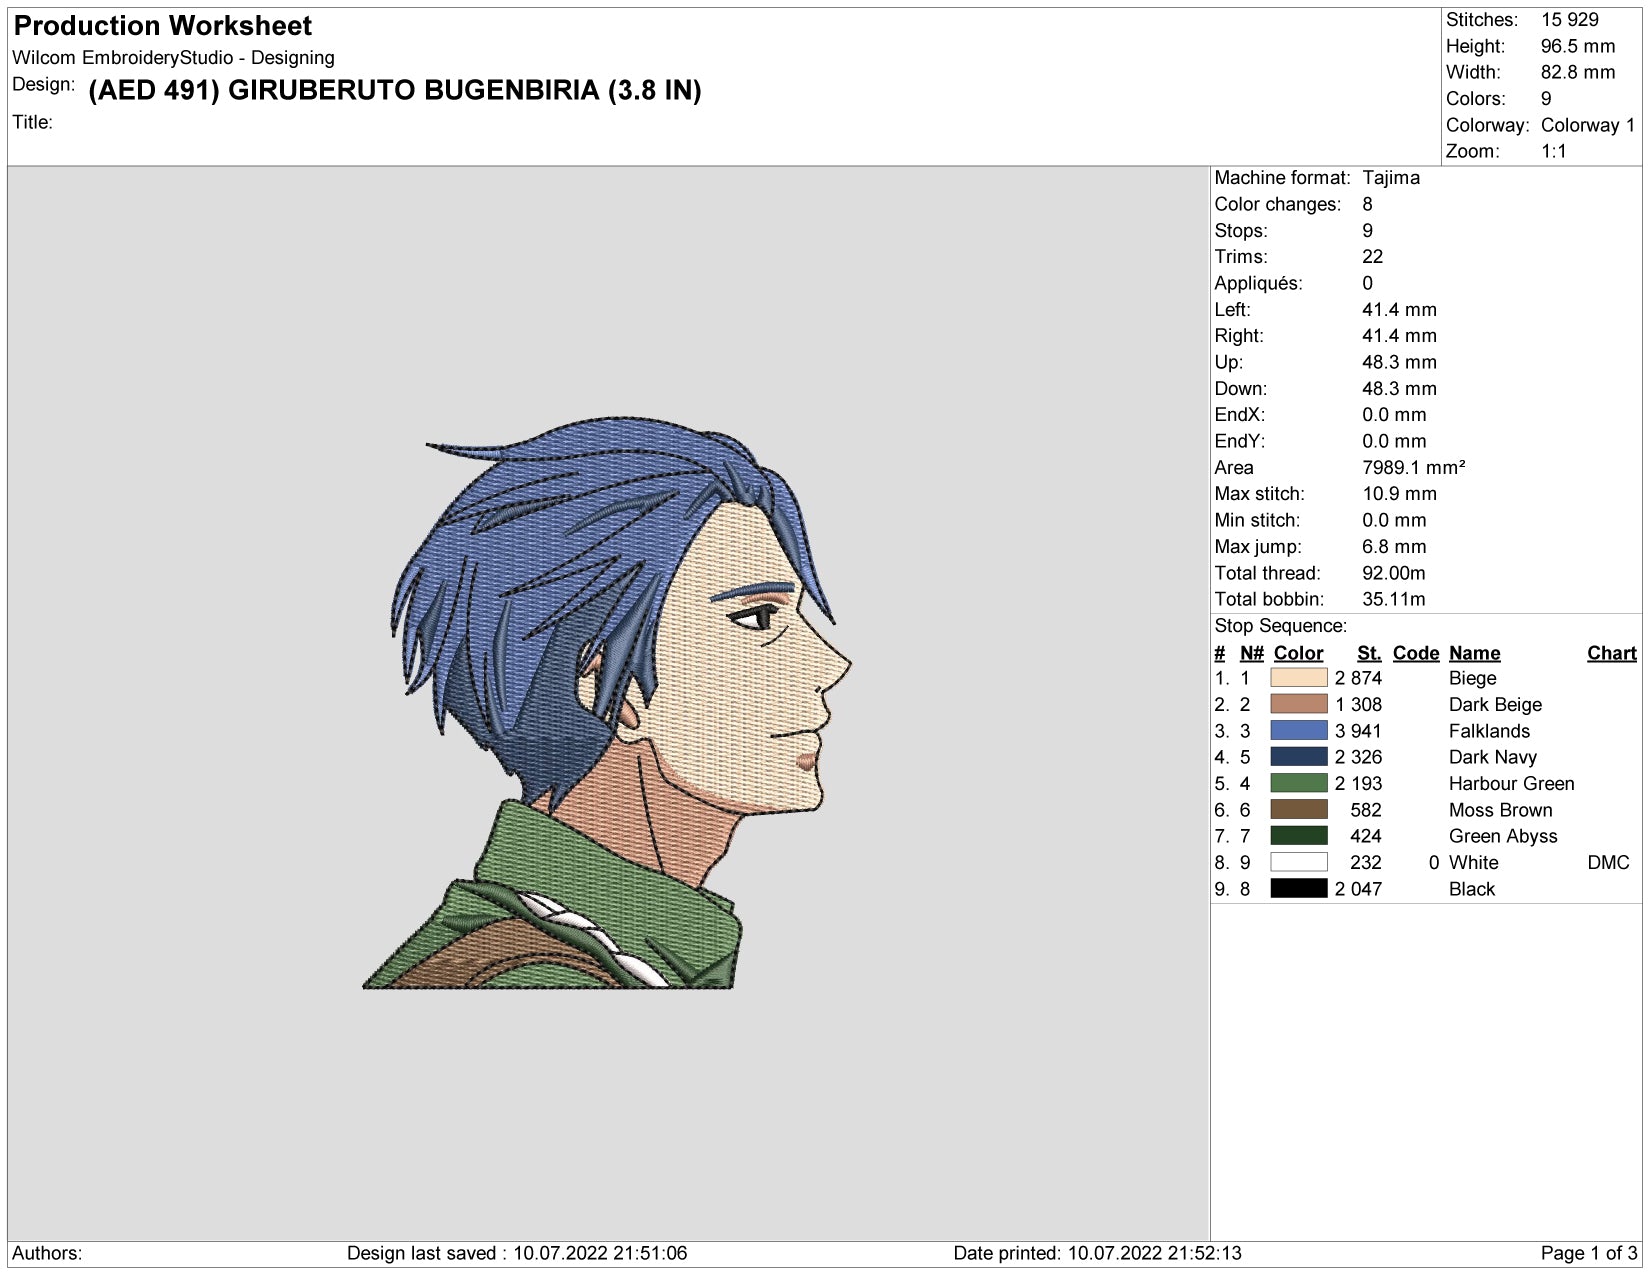1650x1275 pixels.
Task: Click the Max stitch value '10.9 mm'
Action: pyautogui.click(x=1399, y=494)
